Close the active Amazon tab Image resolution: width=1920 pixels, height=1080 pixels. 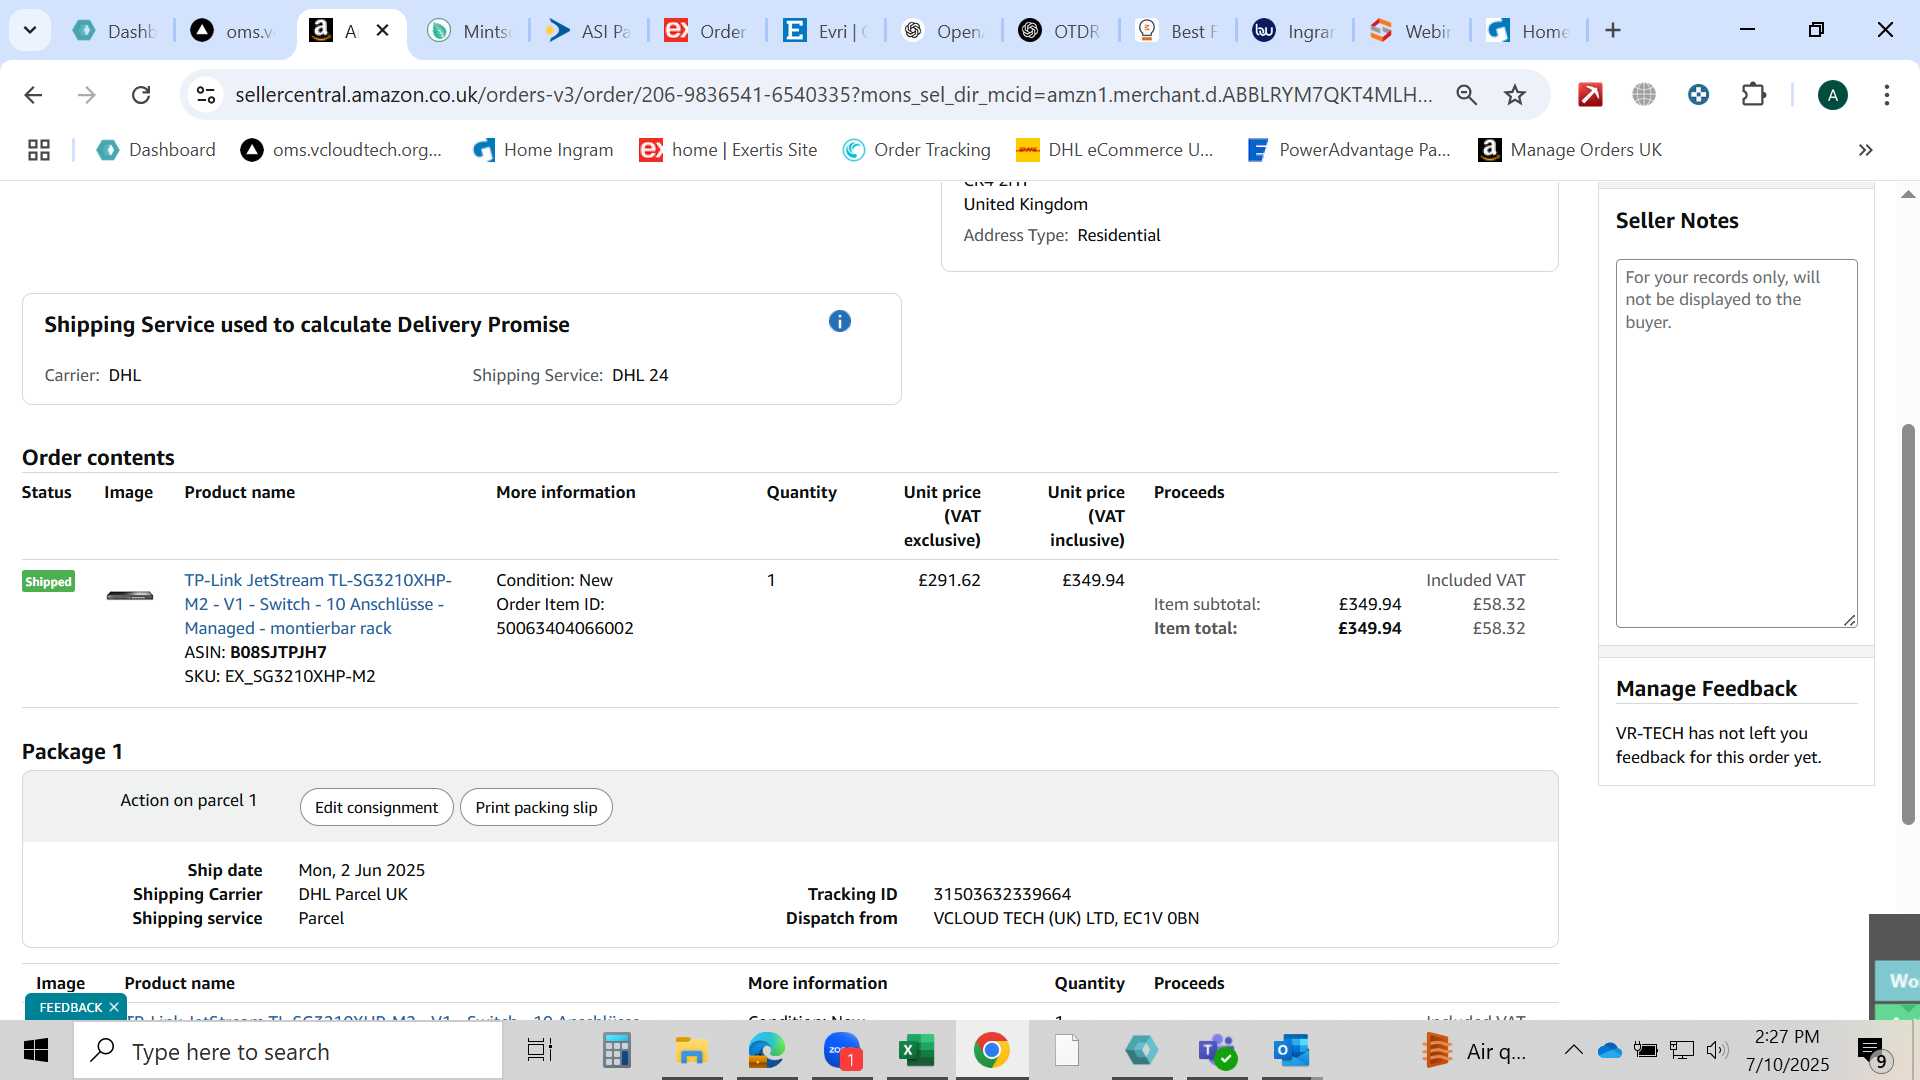(x=382, y=31)
